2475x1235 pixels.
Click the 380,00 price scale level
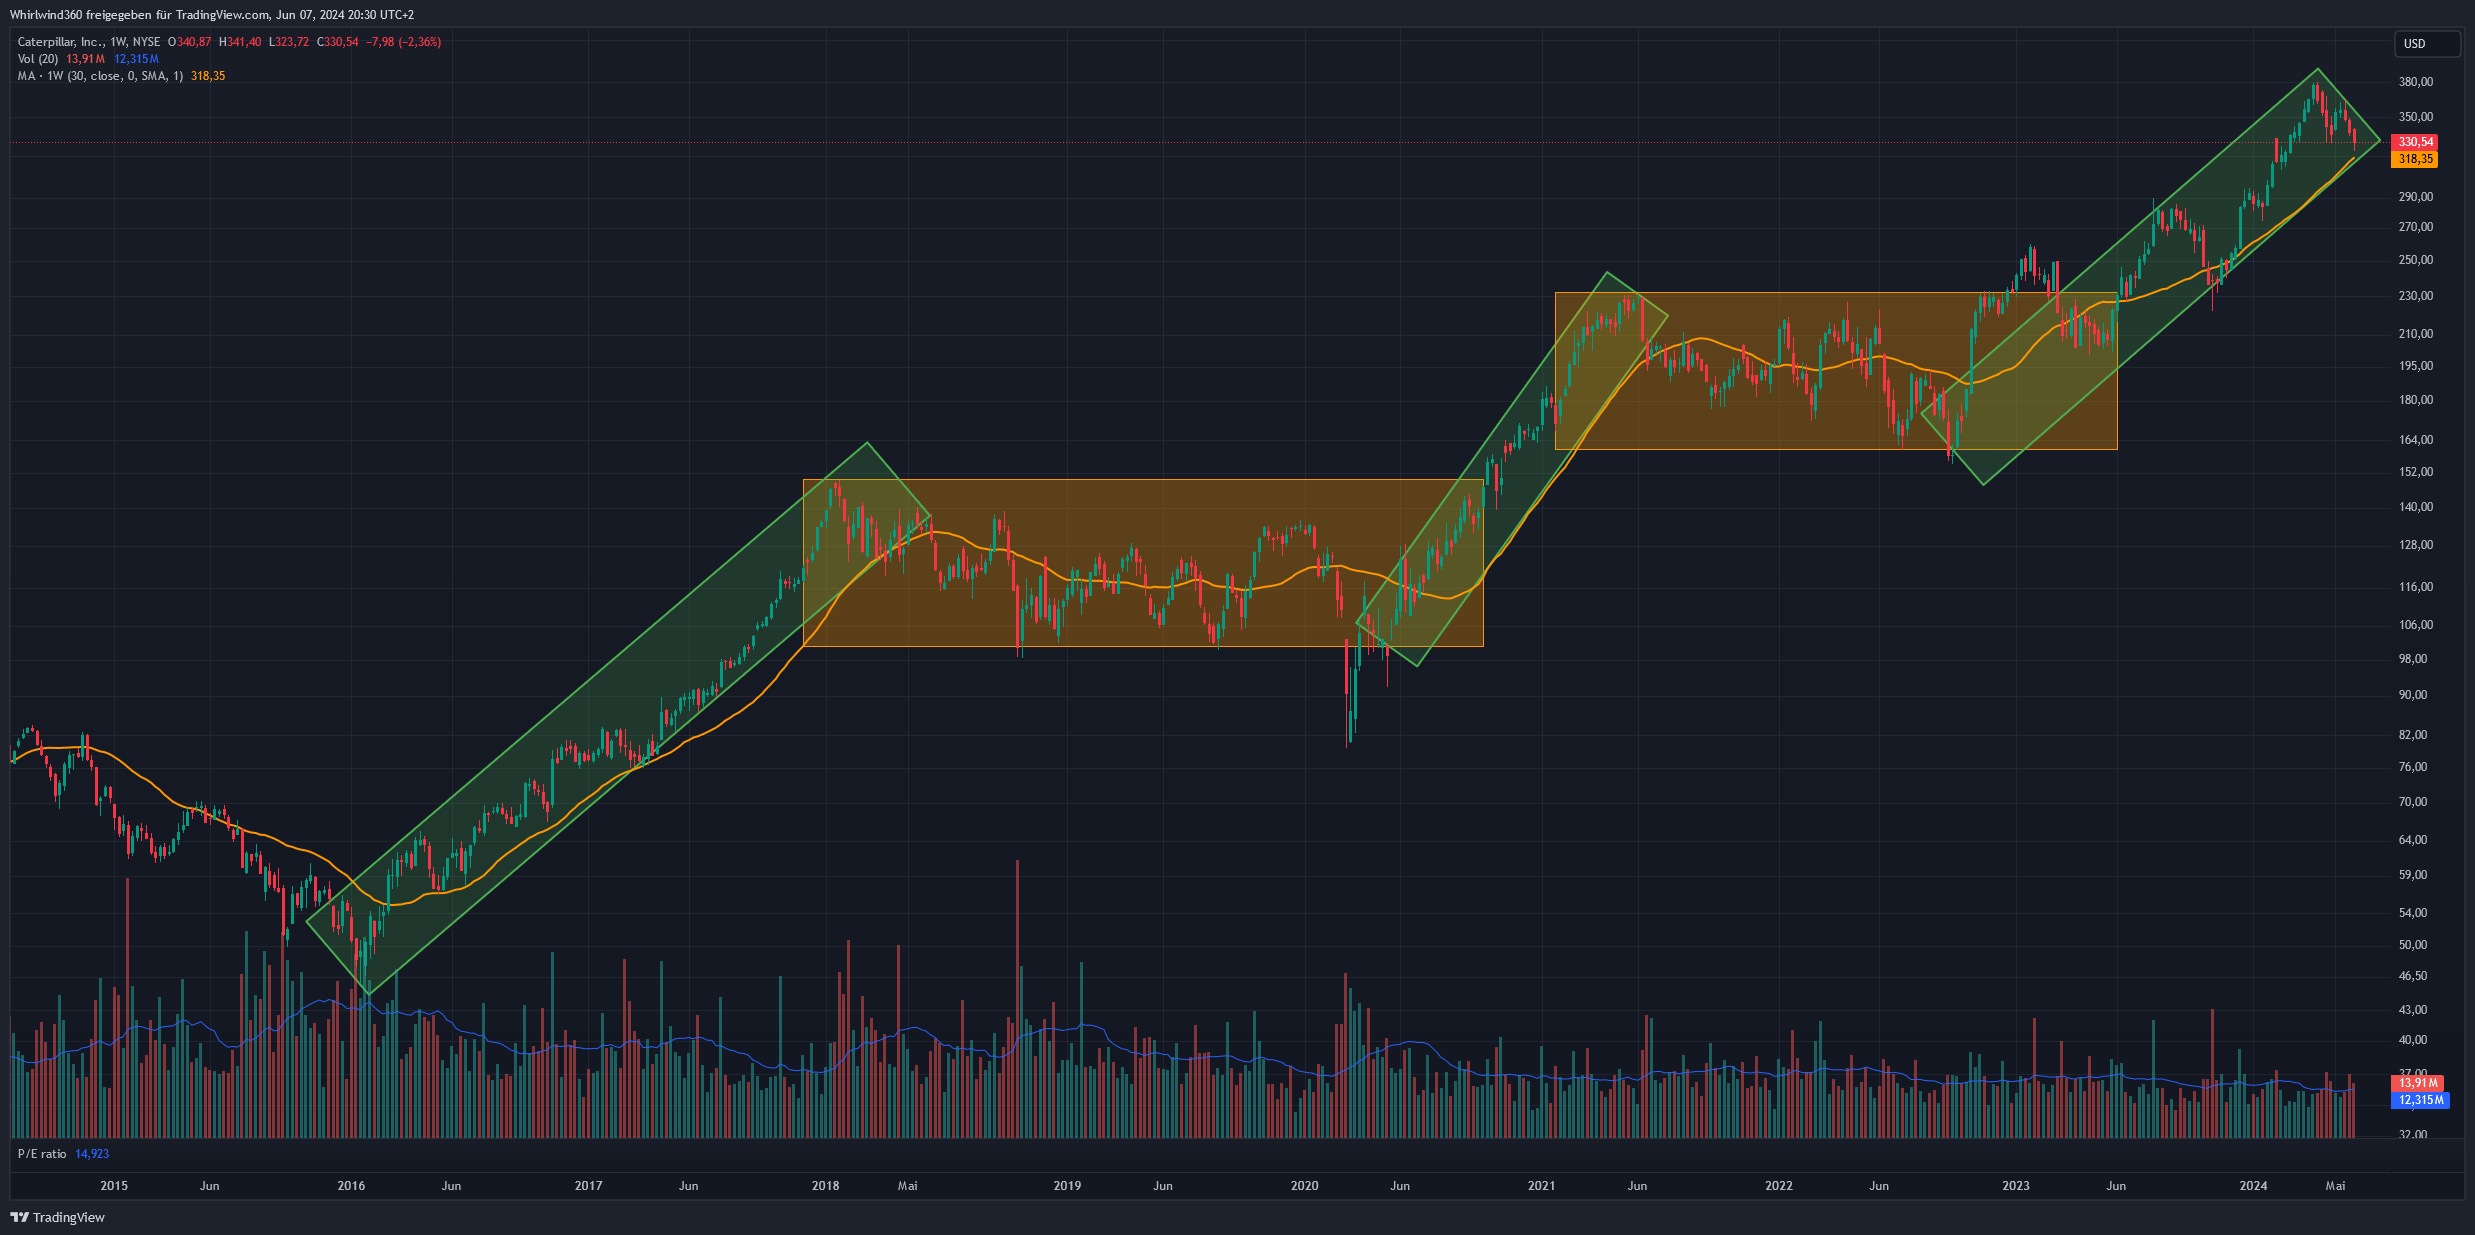coord(2415,82)
